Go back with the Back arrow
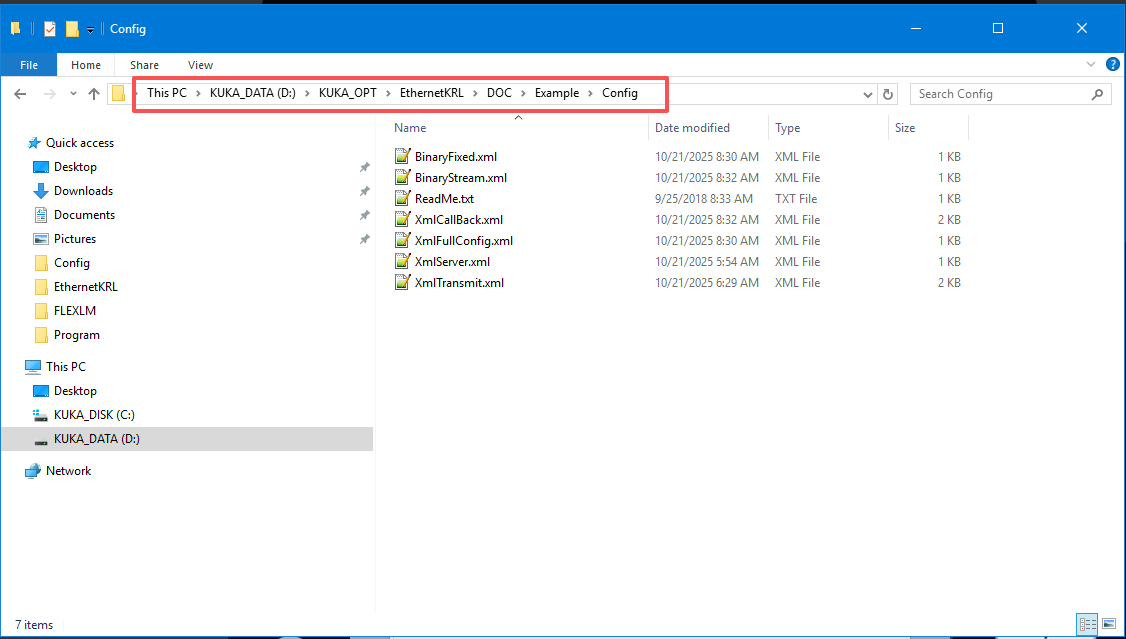The width and height of the screenshot is (1126, 639). click(20, 94)
